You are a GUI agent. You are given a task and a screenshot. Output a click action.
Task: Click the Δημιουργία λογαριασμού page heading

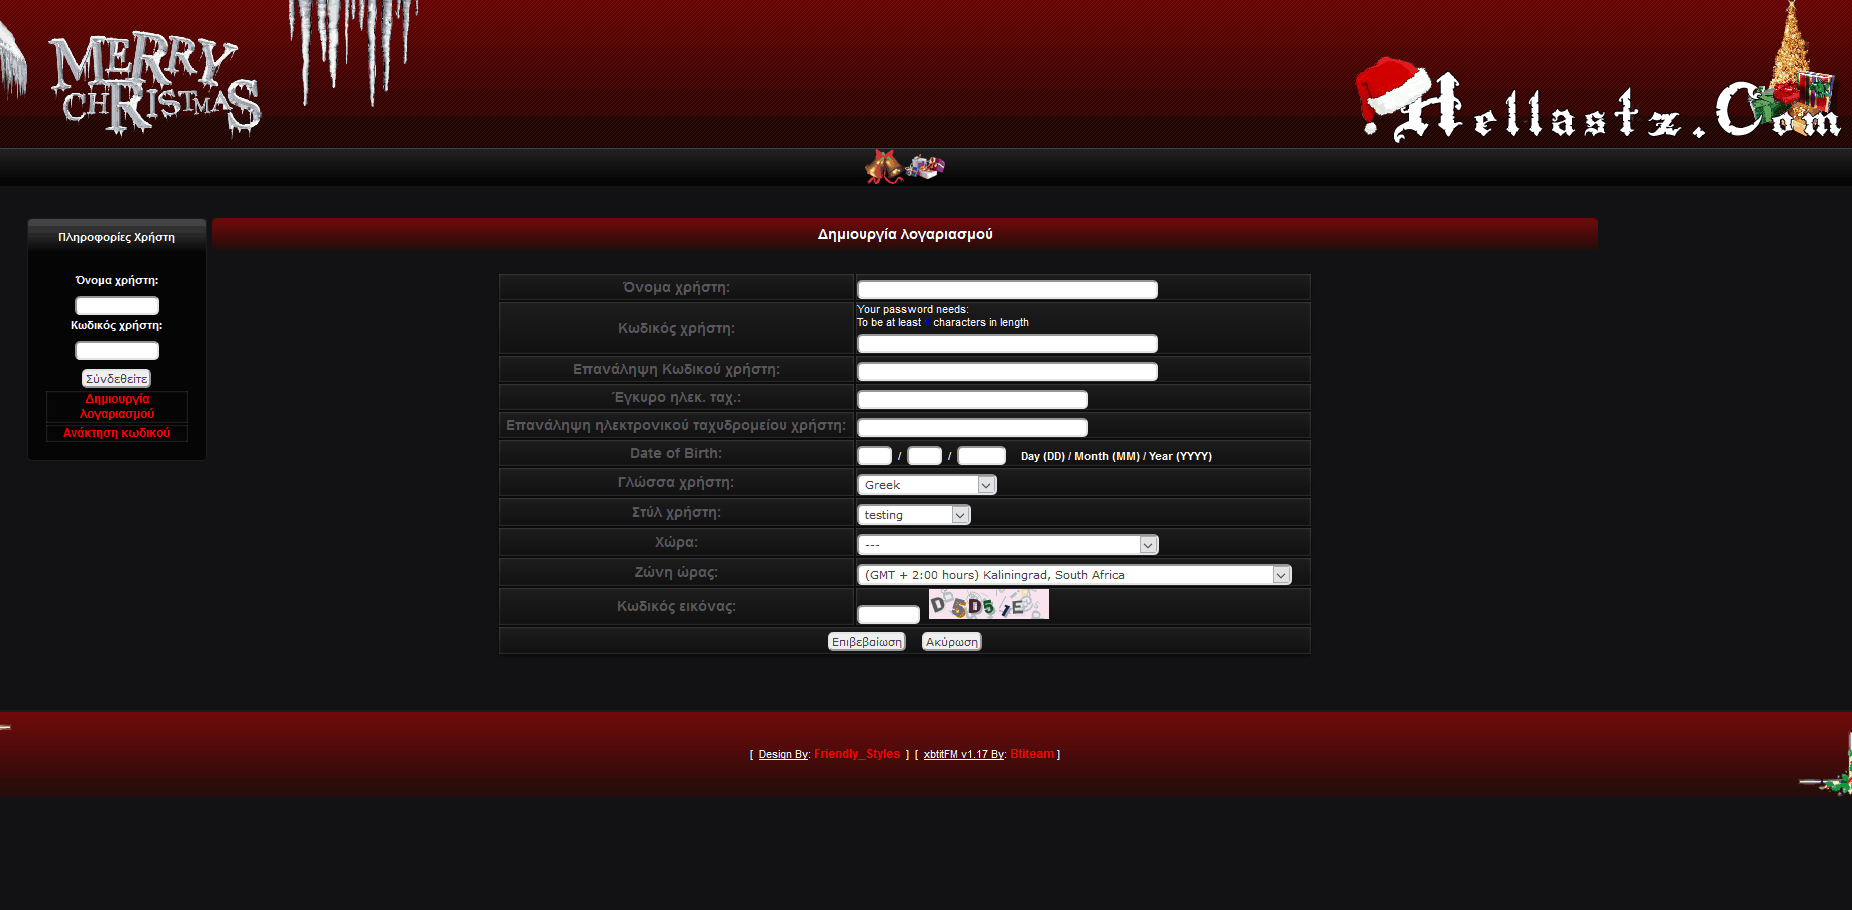coord(905,234)
